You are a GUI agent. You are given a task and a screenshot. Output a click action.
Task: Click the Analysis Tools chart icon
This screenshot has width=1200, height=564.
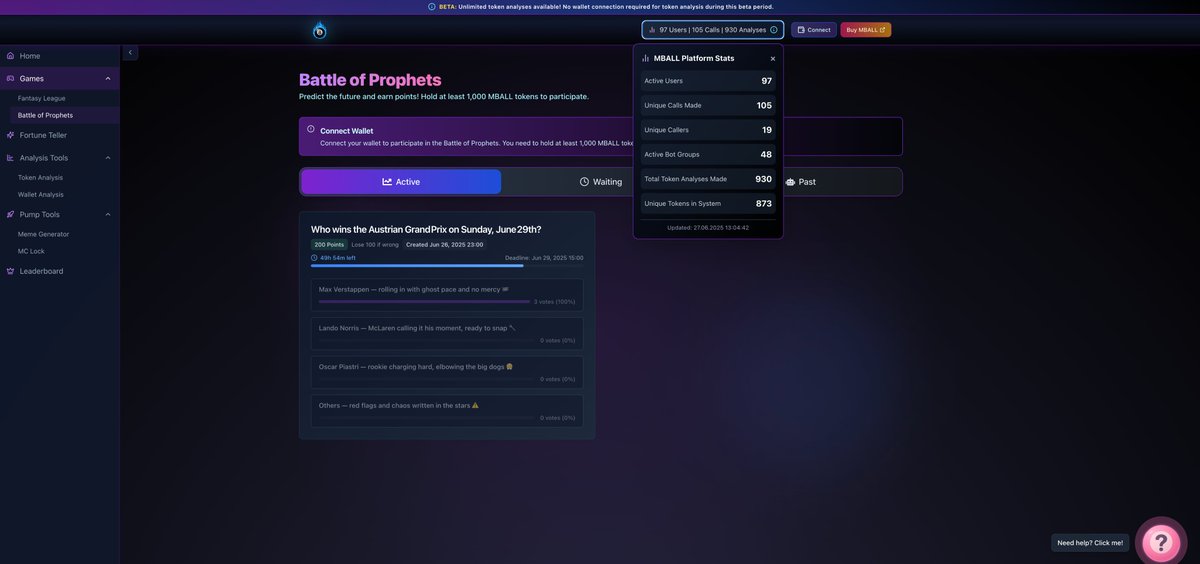10,158
